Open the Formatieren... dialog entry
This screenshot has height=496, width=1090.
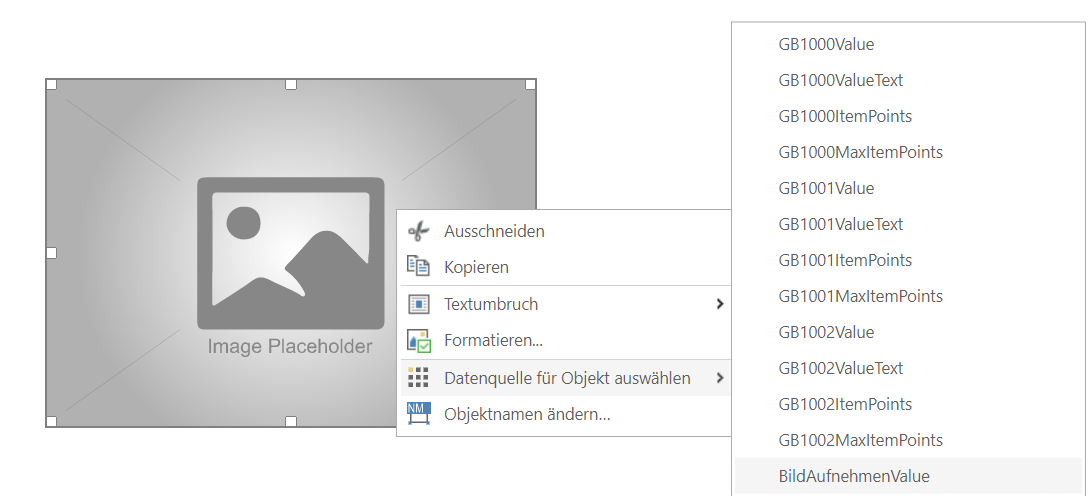coord(493,340)
